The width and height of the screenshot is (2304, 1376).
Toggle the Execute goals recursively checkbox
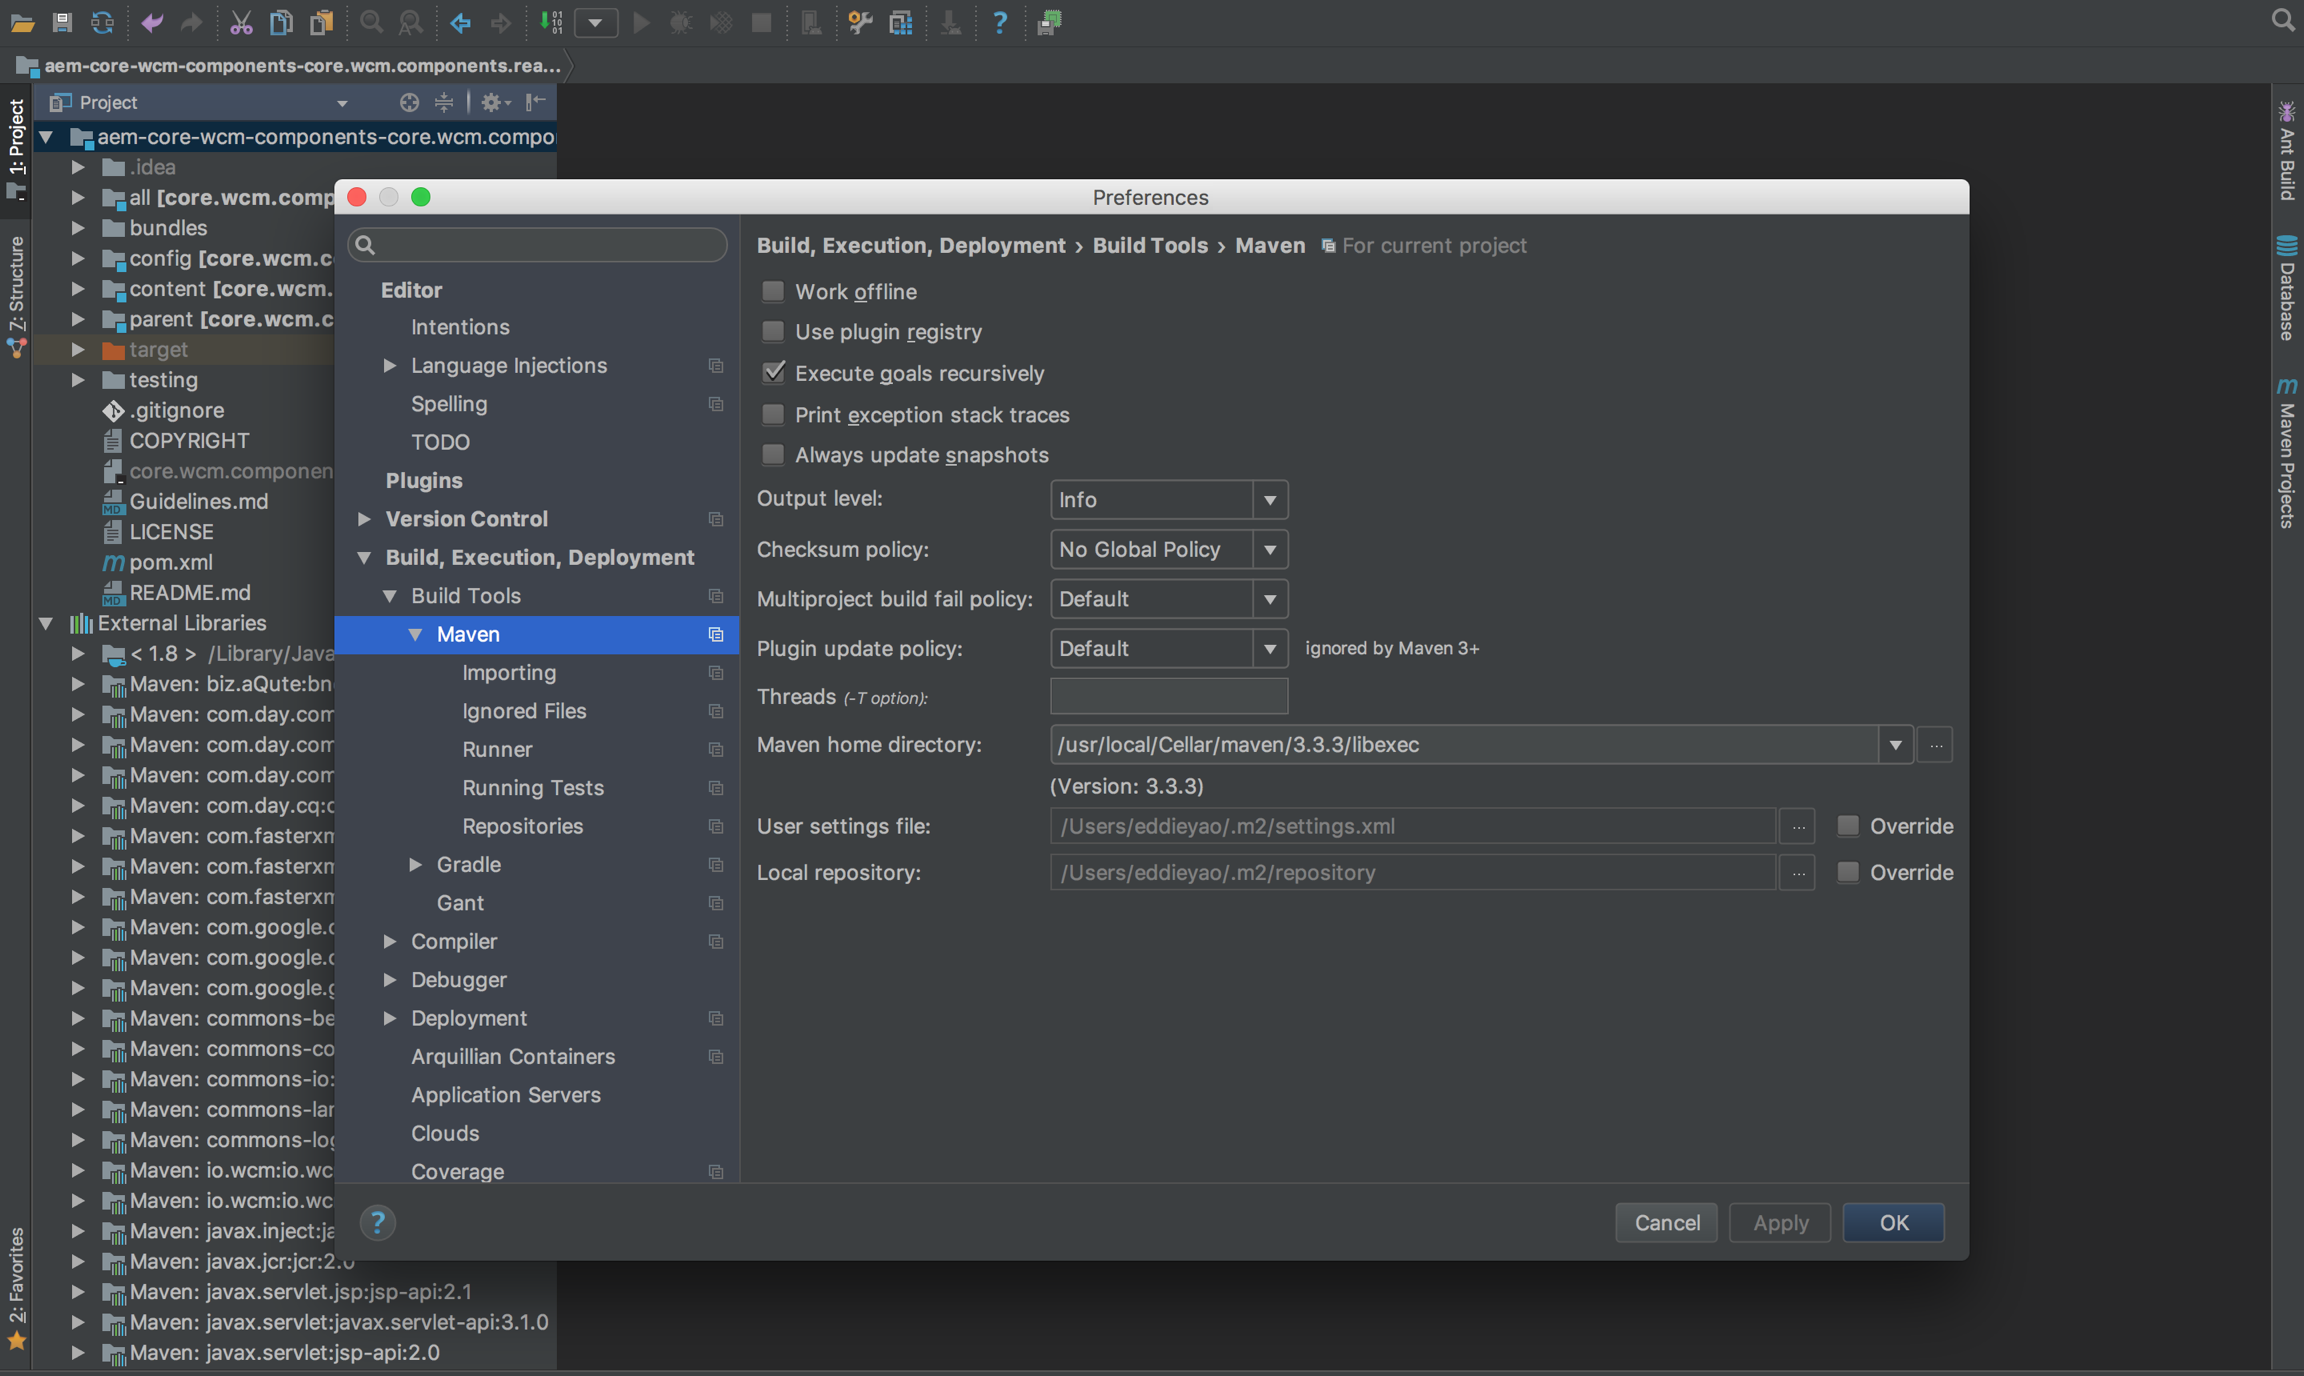tap(775, 372)
